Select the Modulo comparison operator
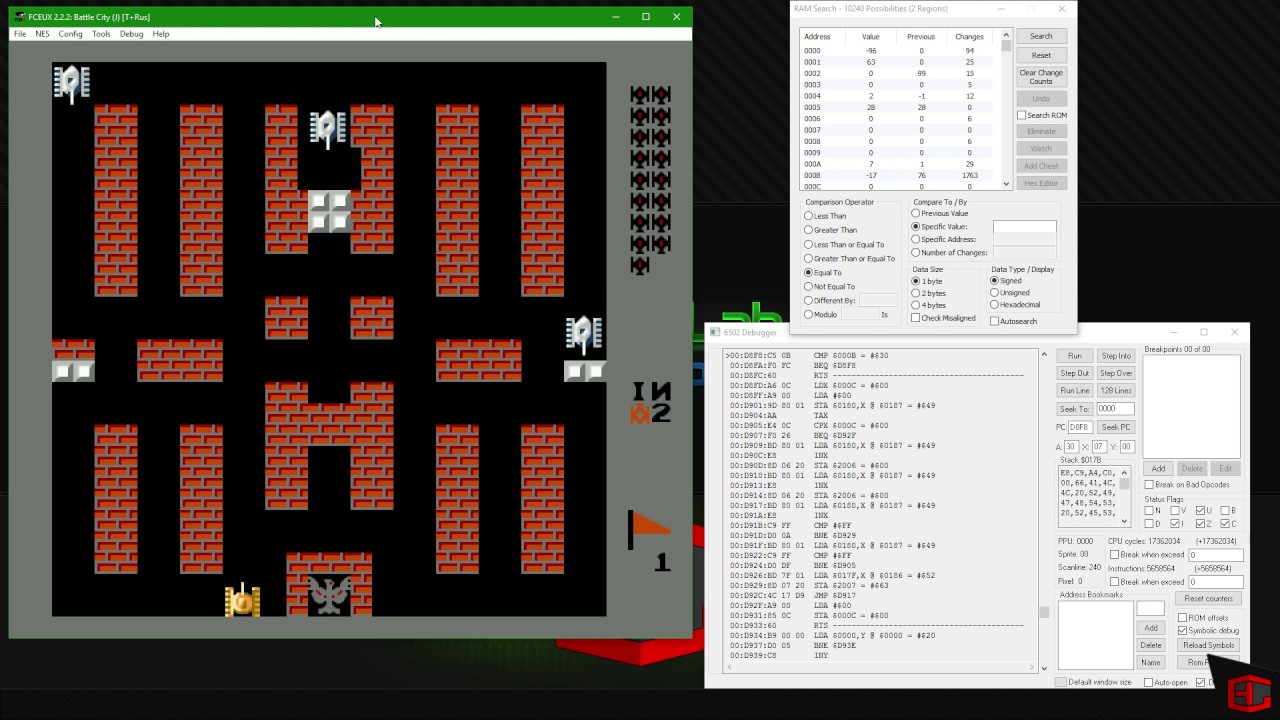This screenshot has height=720, width=1280. tap(809, 314)
